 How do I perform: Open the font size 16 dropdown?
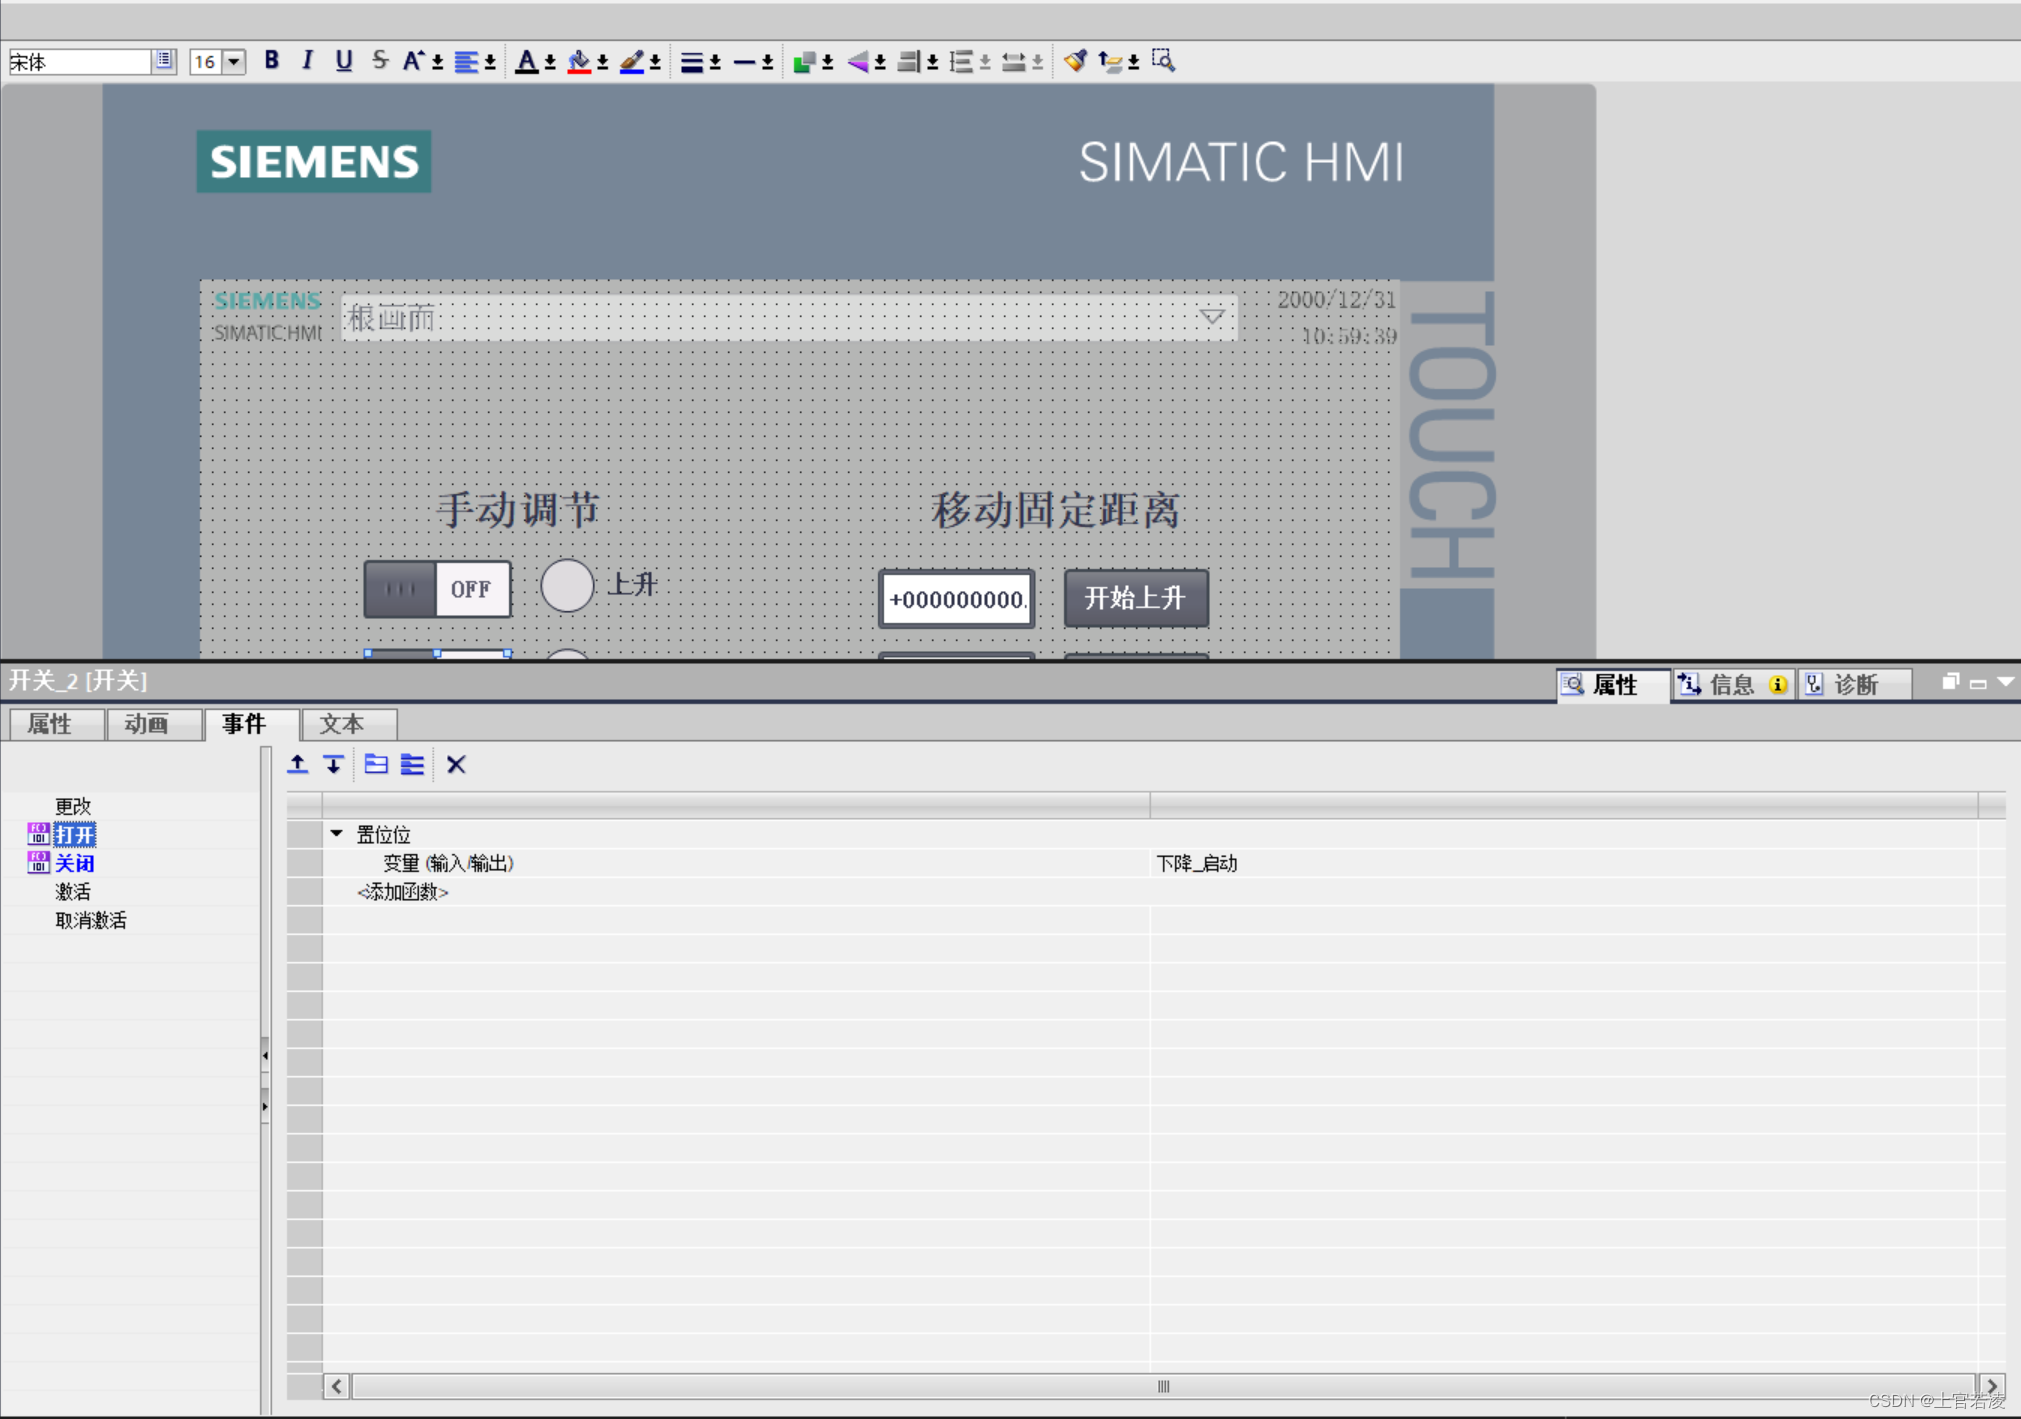[234, 62]
